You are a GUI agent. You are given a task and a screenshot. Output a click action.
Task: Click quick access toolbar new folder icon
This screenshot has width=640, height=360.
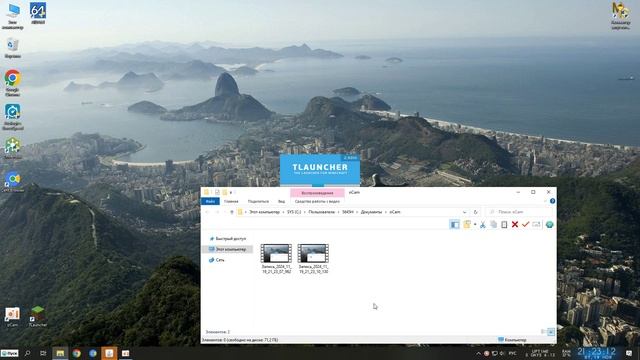click(224, 192)
